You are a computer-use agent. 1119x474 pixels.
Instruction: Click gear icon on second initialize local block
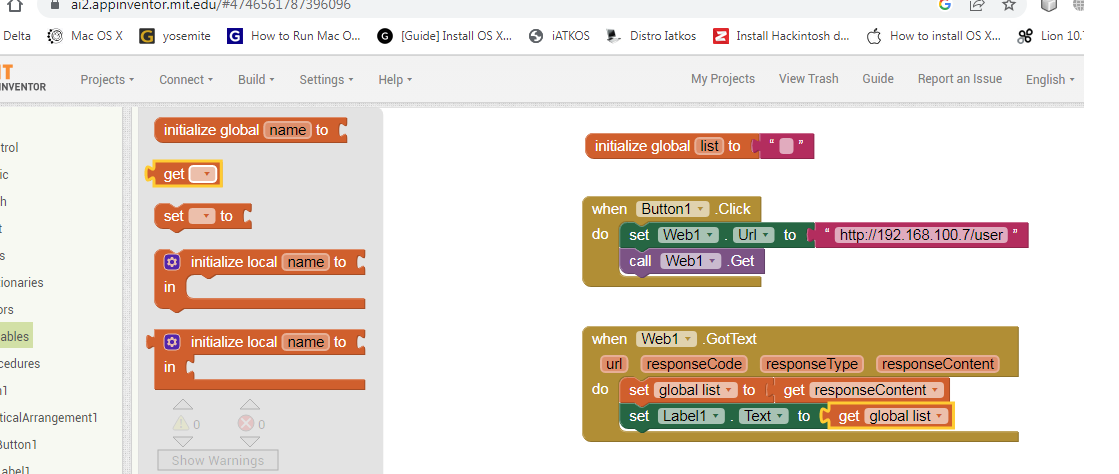172,342
